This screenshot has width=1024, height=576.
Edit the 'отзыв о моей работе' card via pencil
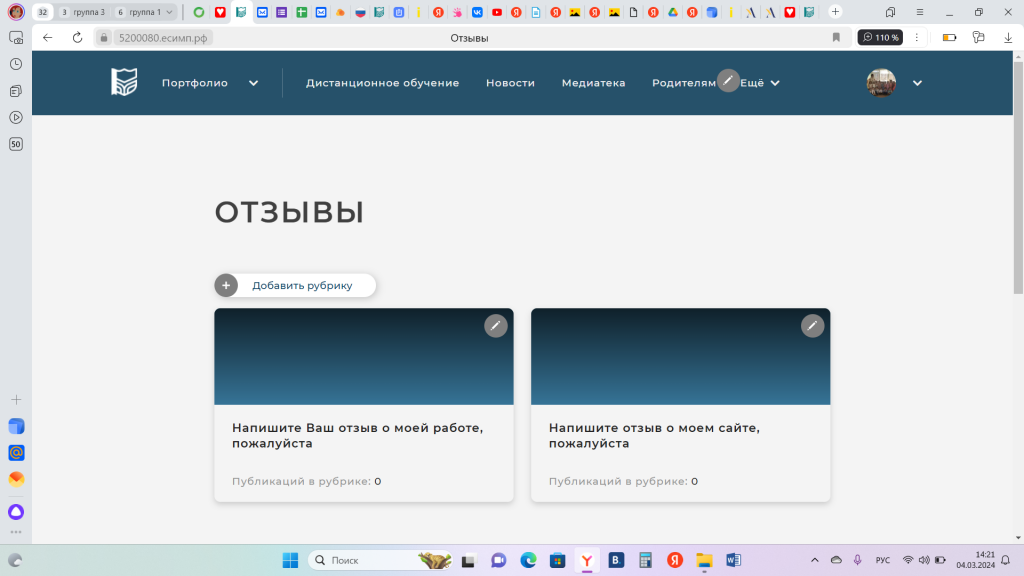pos(496,326)
